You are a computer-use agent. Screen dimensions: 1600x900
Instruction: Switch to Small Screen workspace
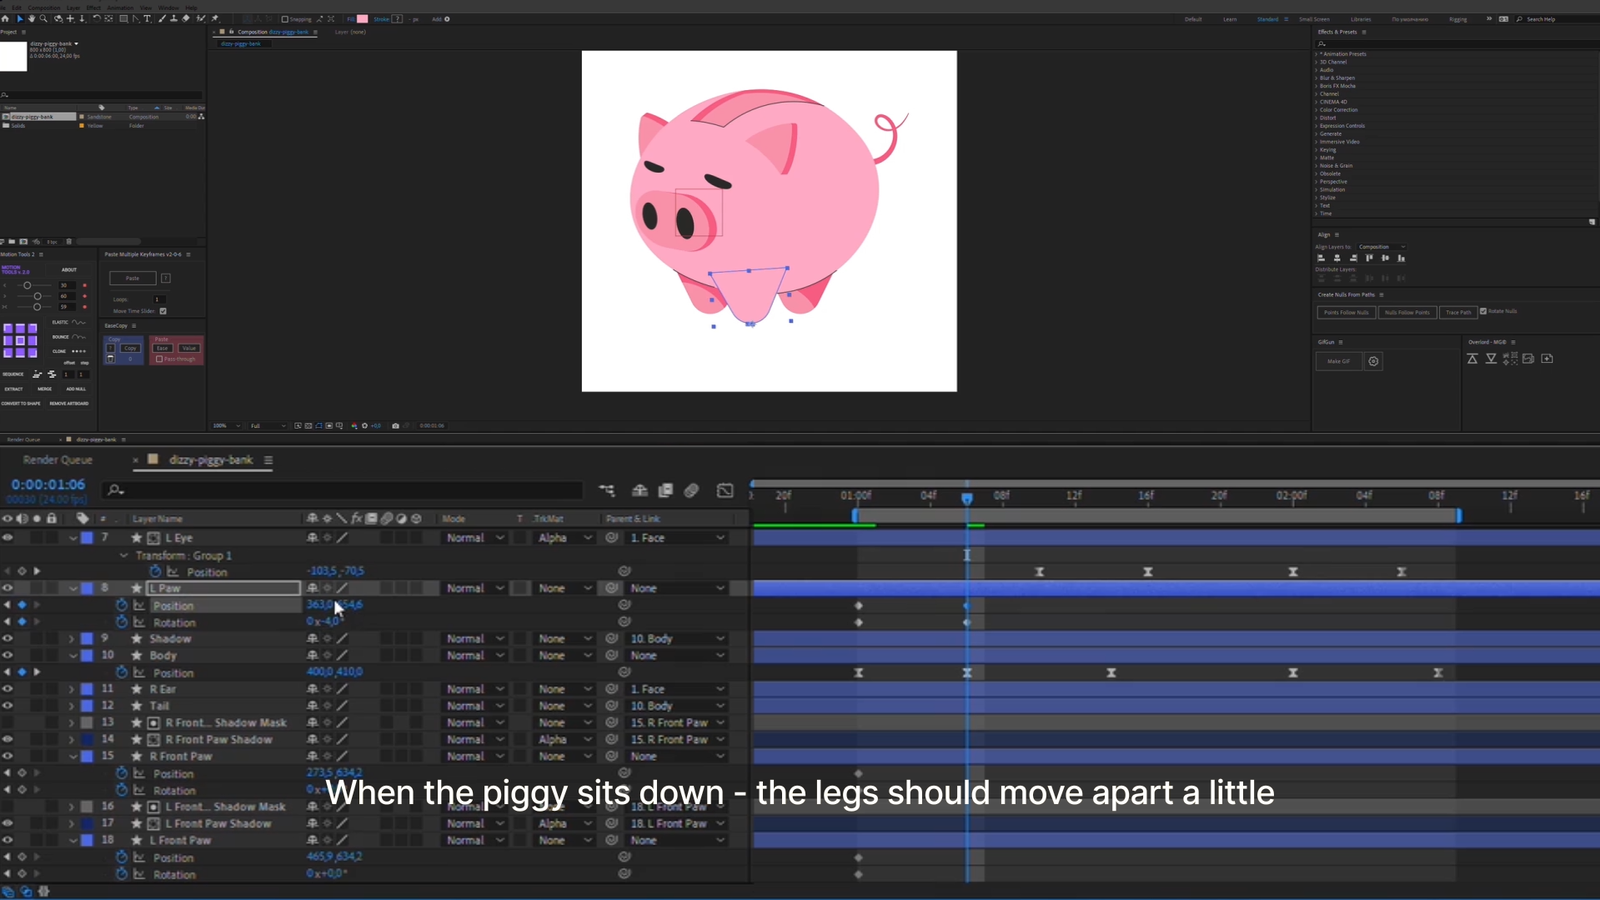(x=1314, y=19)
